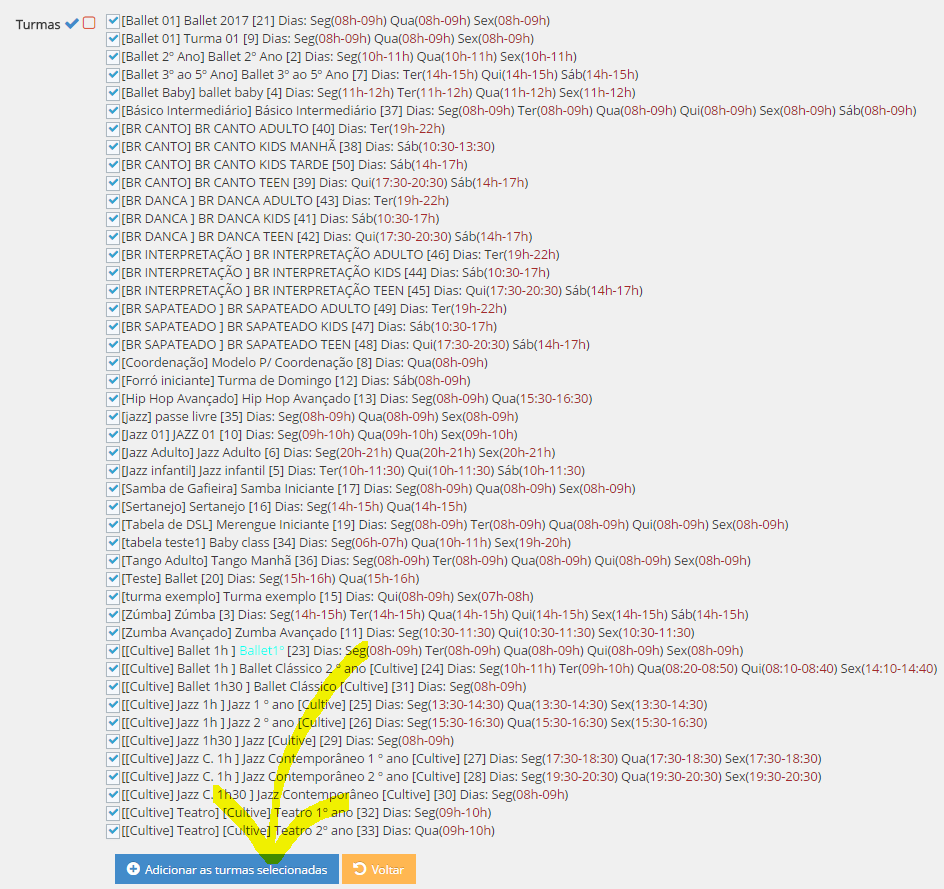Click the Turmas field label
944x889 pixels.
tap(38, 25)
